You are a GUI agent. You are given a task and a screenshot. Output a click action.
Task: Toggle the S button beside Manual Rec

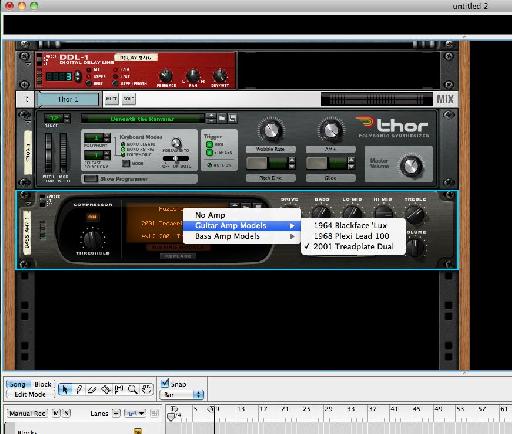coord(67,413)
